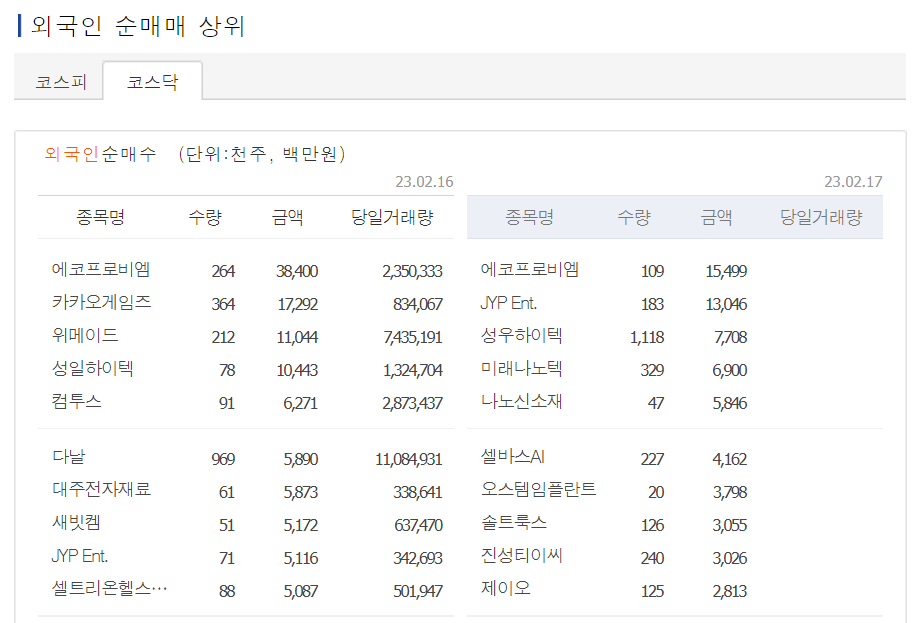915x623 pixels.
Task: Click 당일거래량 header in the 23.02.17 table
Action: click(x=821, y=218)
